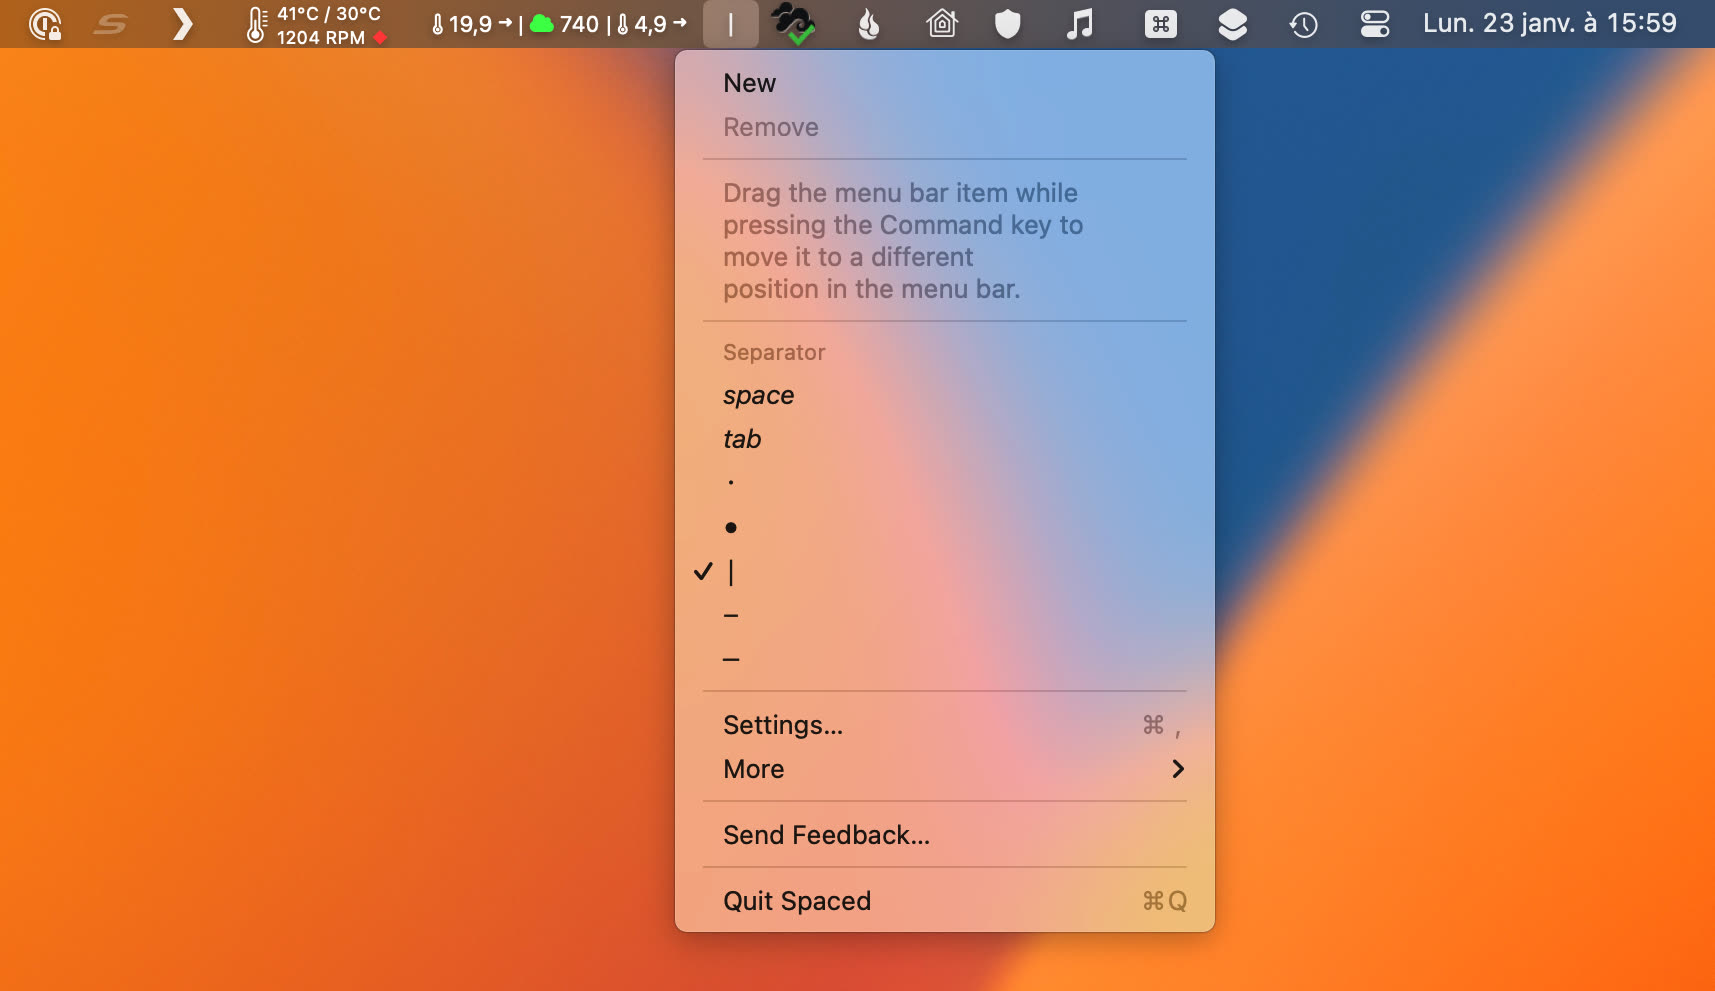The height and width of the screenshot is (991, 1715).
Task: Select the space separator option
Action: tap(945, 395)
